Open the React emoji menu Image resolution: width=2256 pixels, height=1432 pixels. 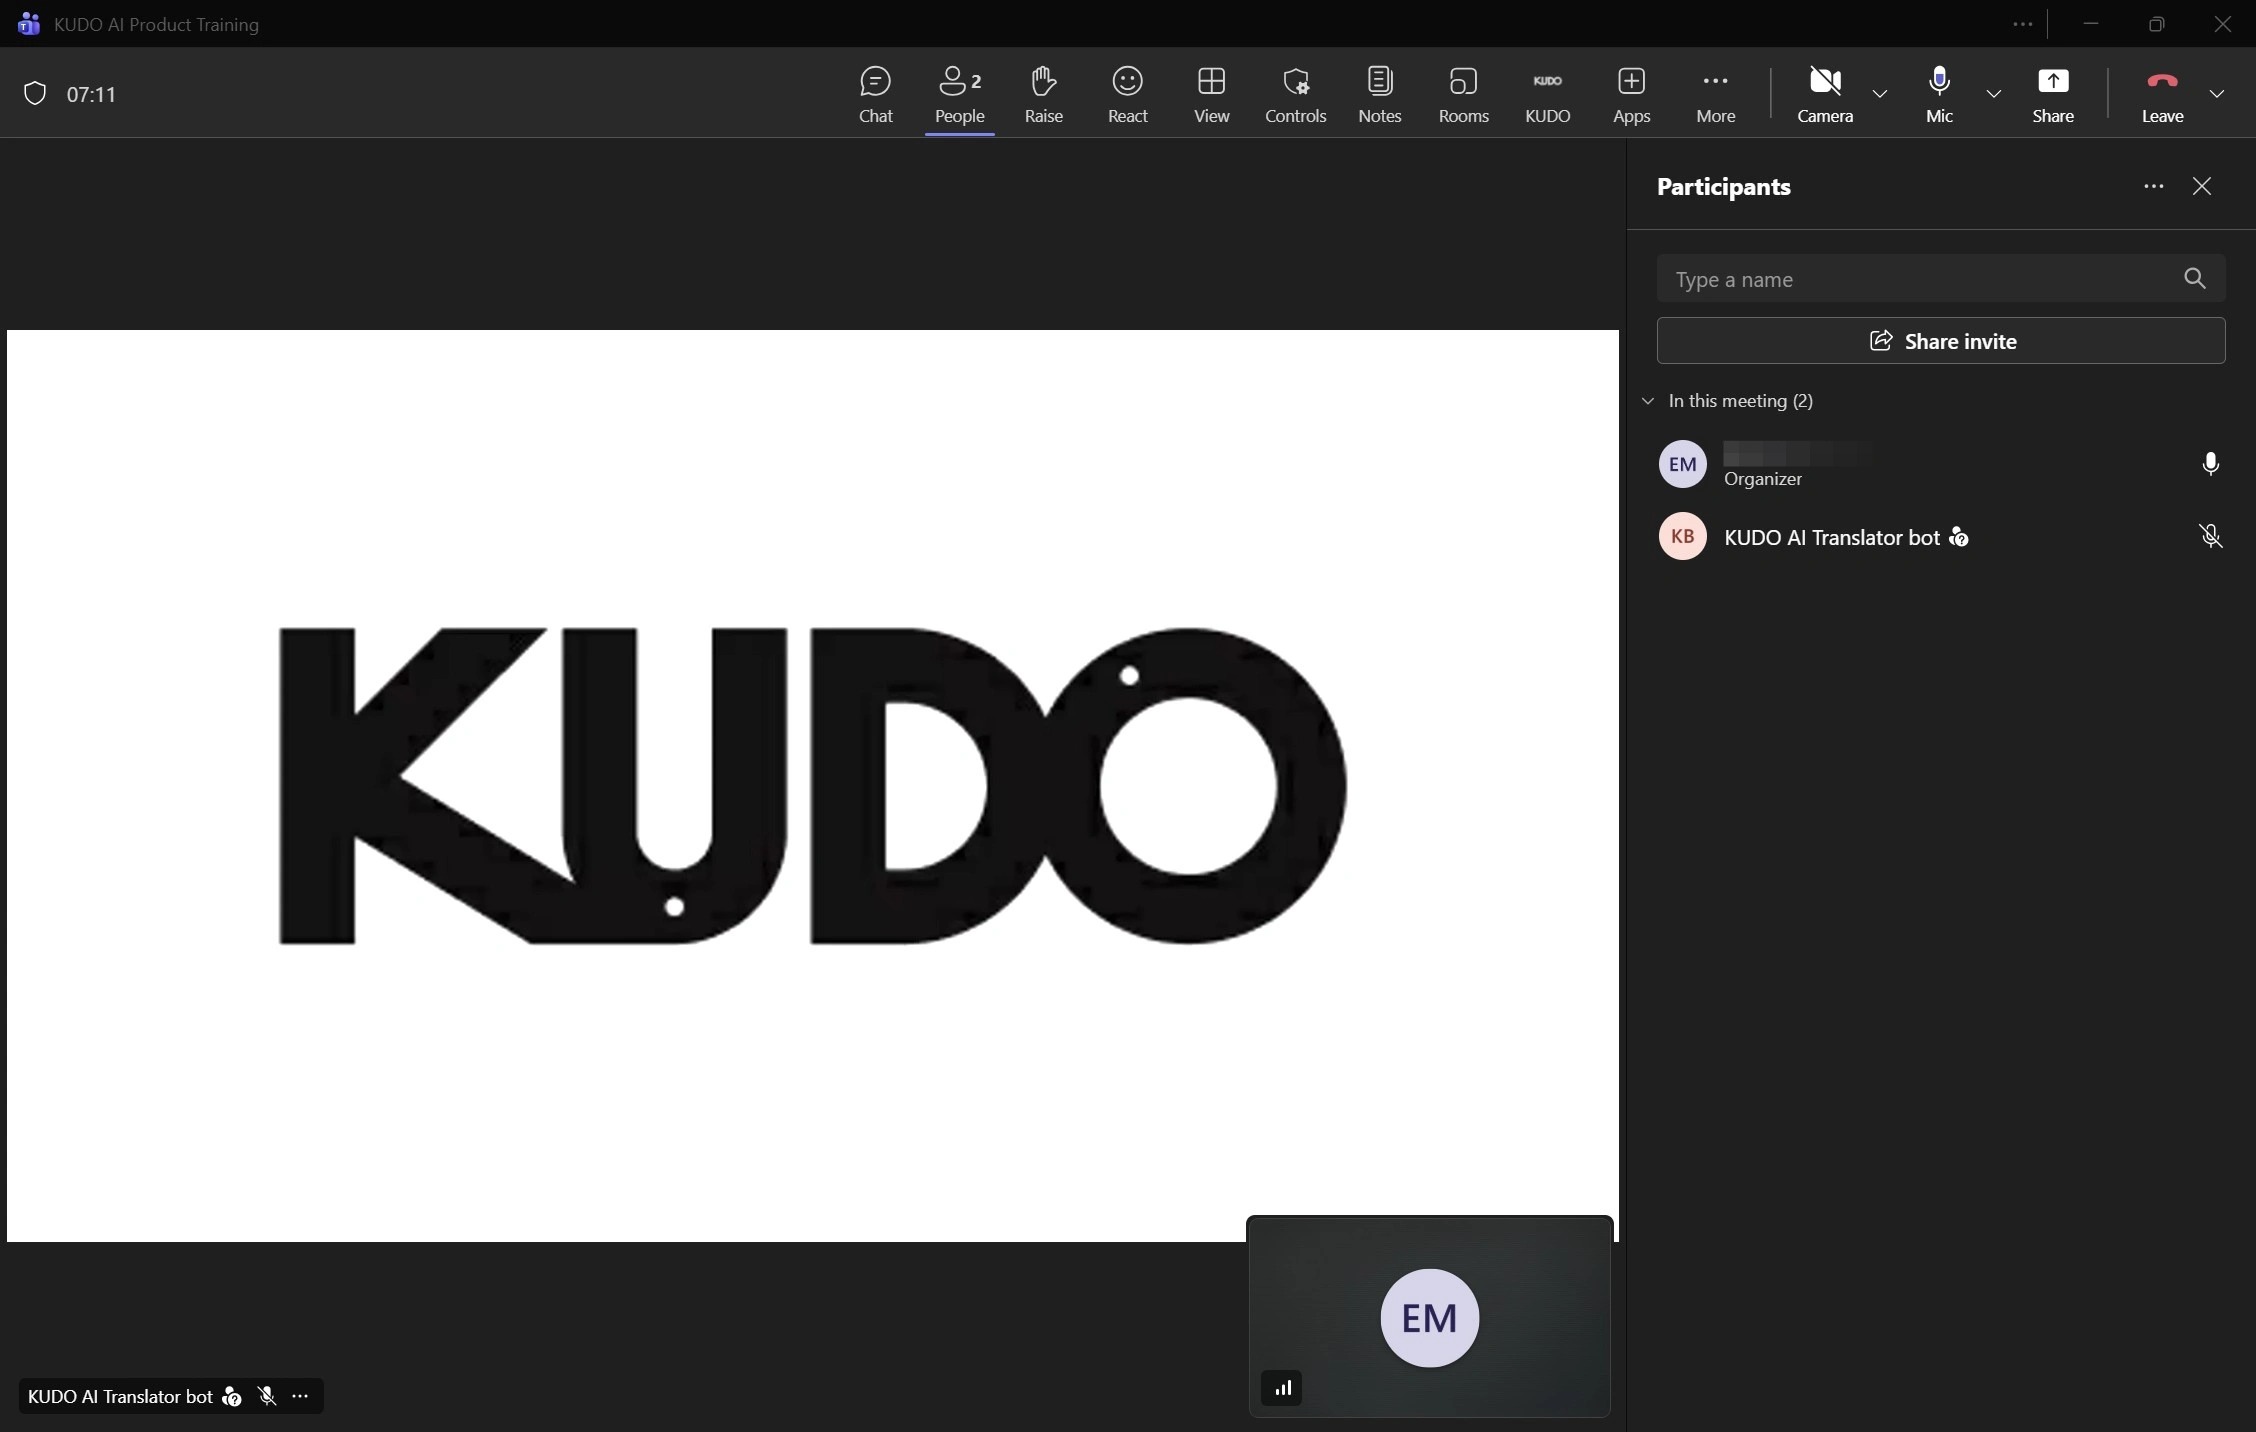1127,94
